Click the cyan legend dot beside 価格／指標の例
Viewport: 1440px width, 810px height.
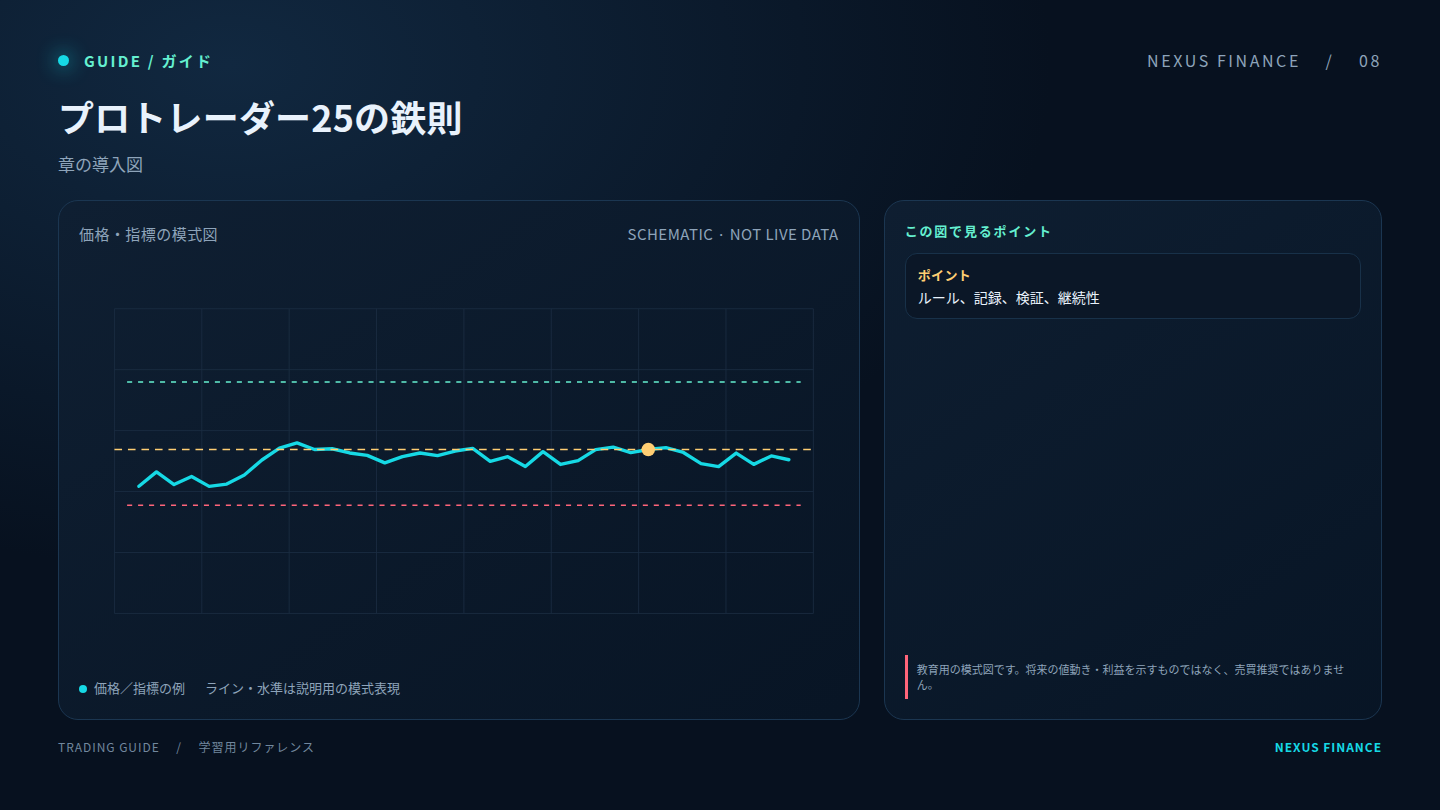83,689
